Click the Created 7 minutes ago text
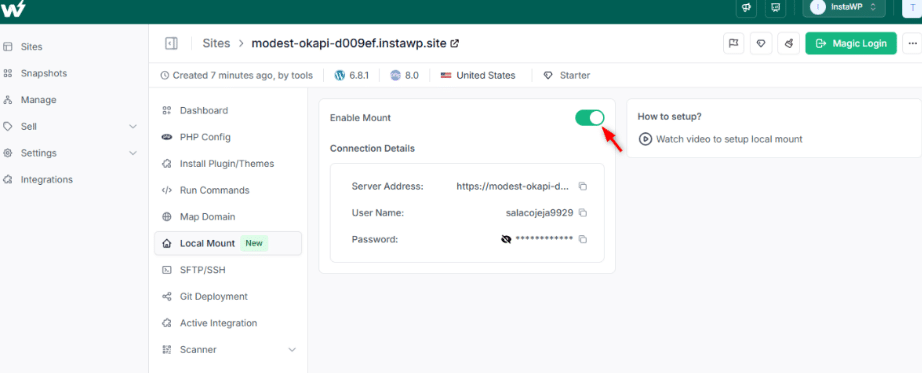The height and width of the screenshot is (373, 922). click(243, 75)
